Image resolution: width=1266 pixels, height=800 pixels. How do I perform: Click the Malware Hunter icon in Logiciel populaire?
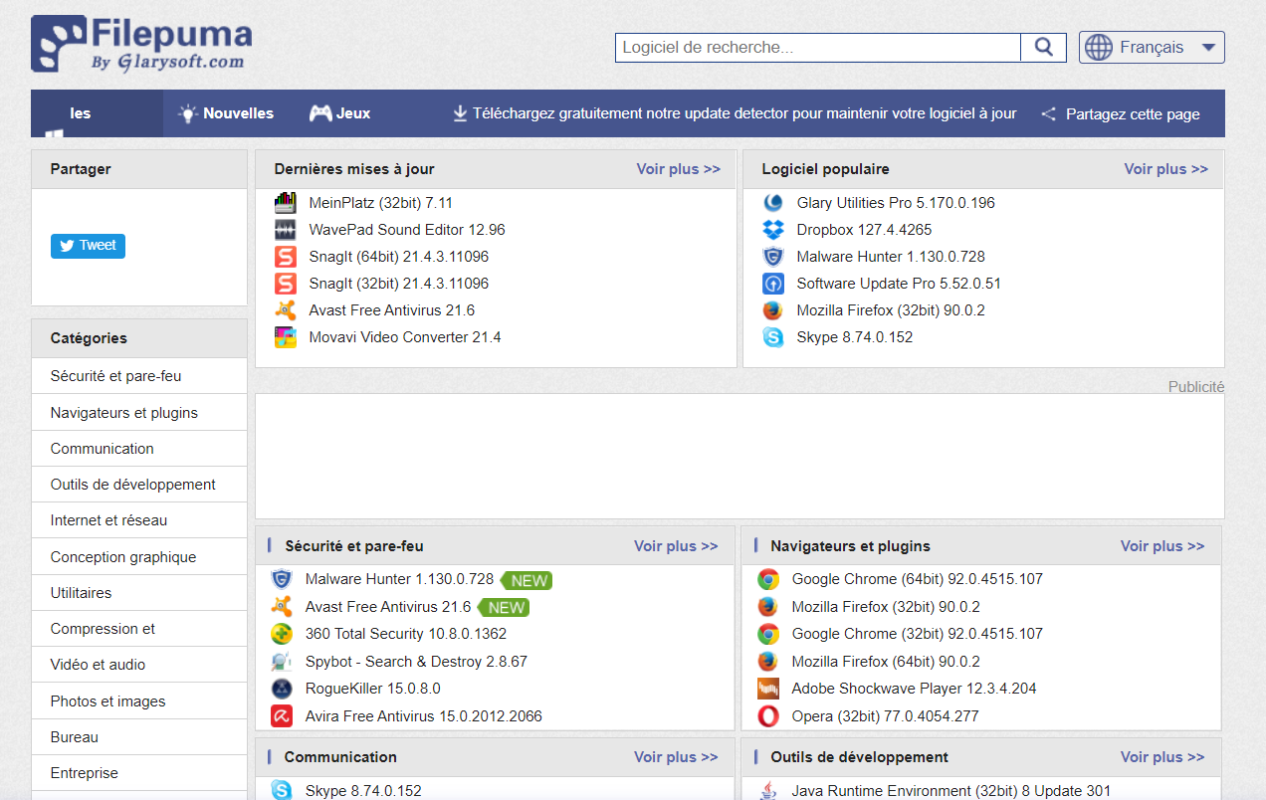[773, 257]
